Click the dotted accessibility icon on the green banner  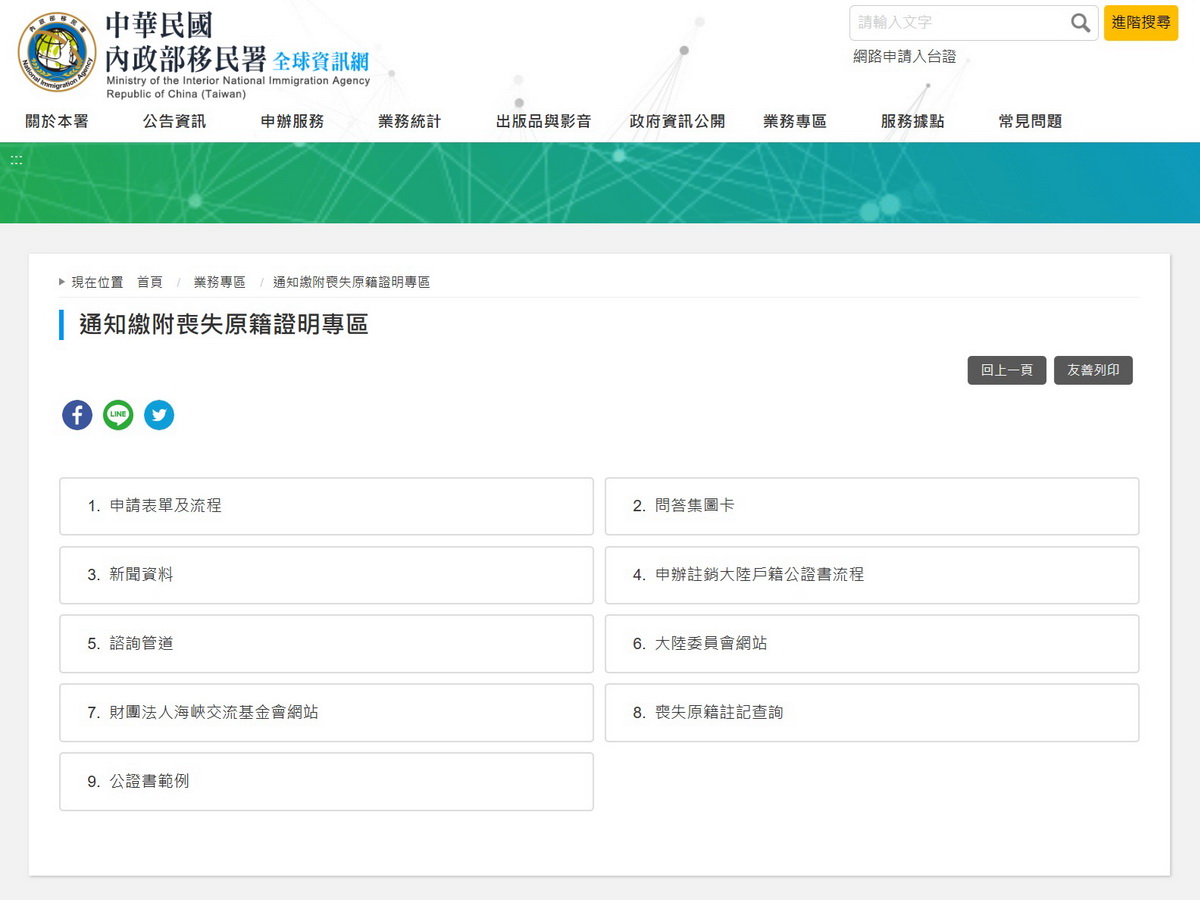pos(15,158)
